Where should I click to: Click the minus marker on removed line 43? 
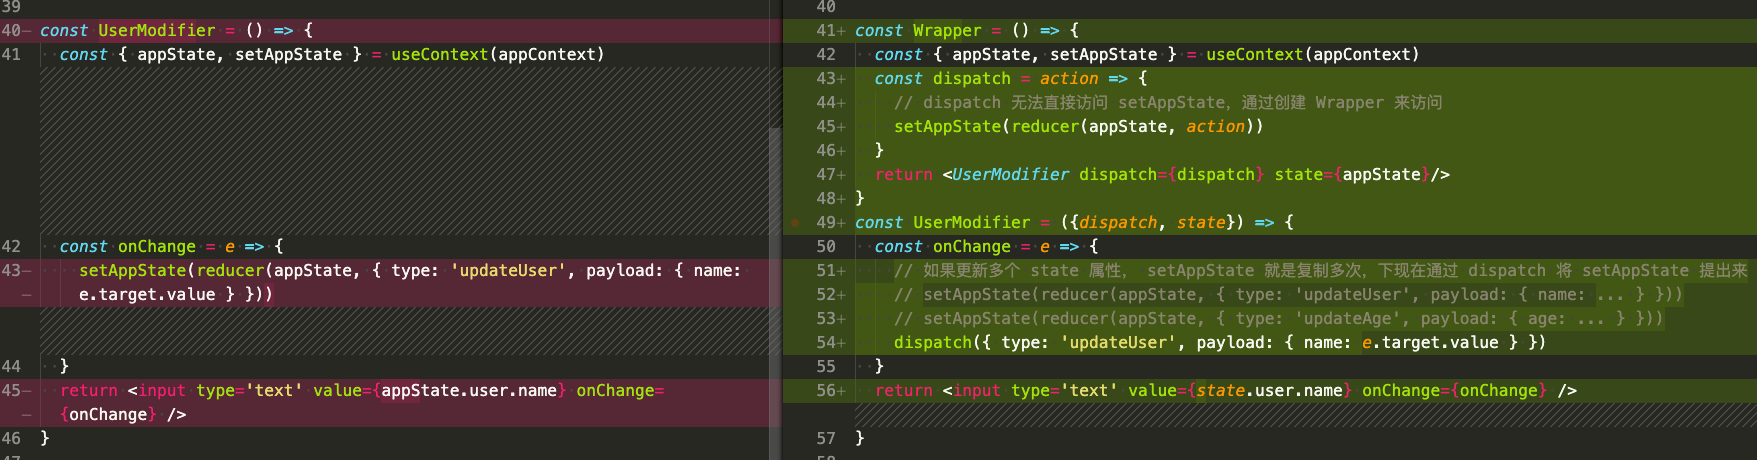(x=27, y=271)
